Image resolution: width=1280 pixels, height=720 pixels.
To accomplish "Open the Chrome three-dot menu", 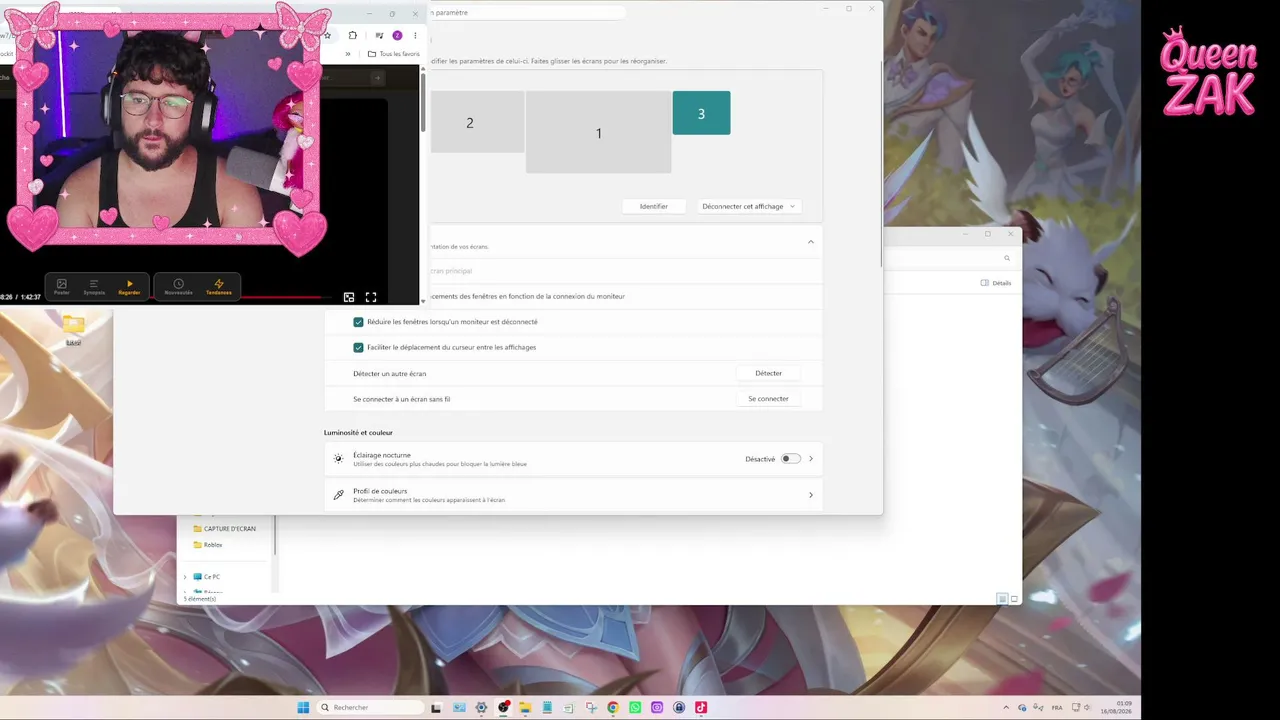I will point(415,35).
